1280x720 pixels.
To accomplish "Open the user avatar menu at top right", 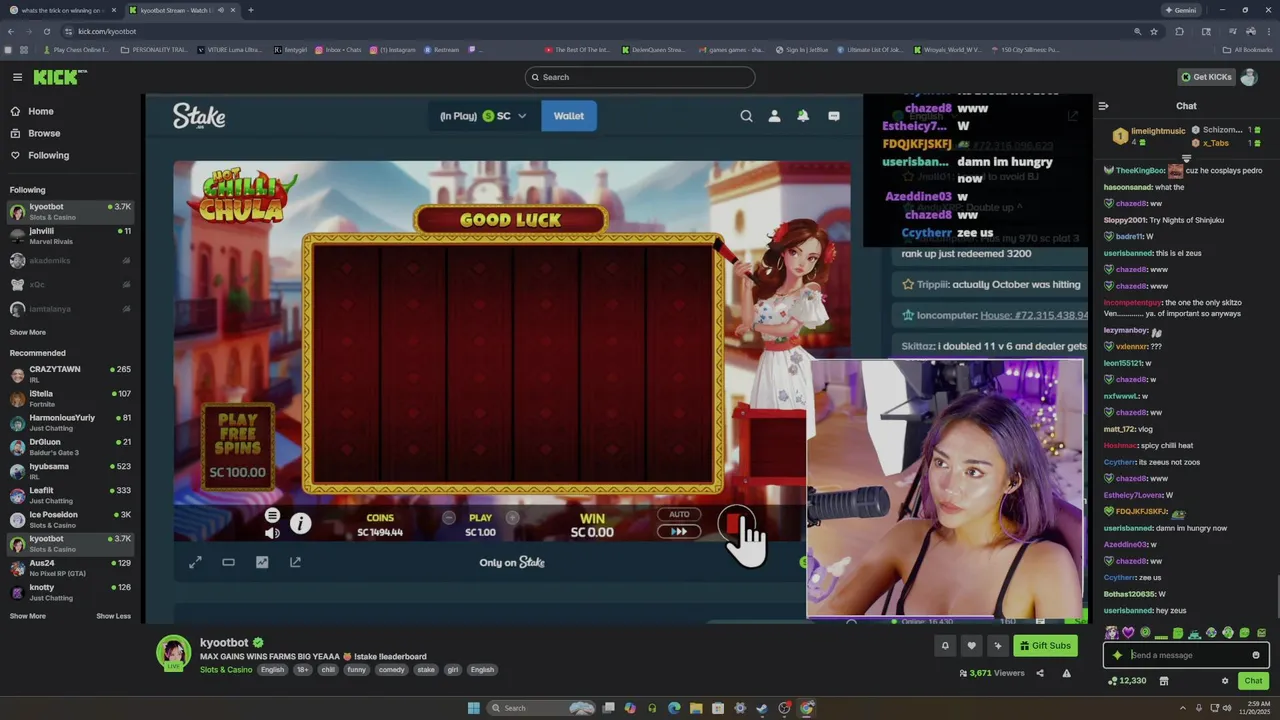I will [x=1249, y=77].
